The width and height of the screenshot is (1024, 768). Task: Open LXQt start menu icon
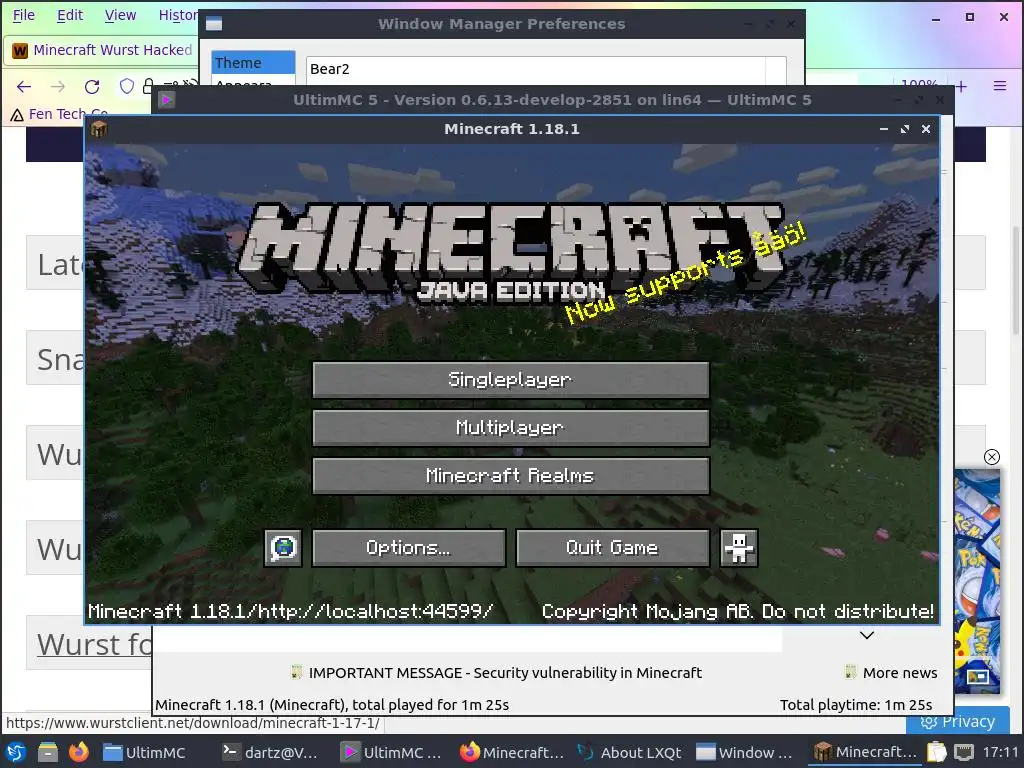tap(16, 752)
